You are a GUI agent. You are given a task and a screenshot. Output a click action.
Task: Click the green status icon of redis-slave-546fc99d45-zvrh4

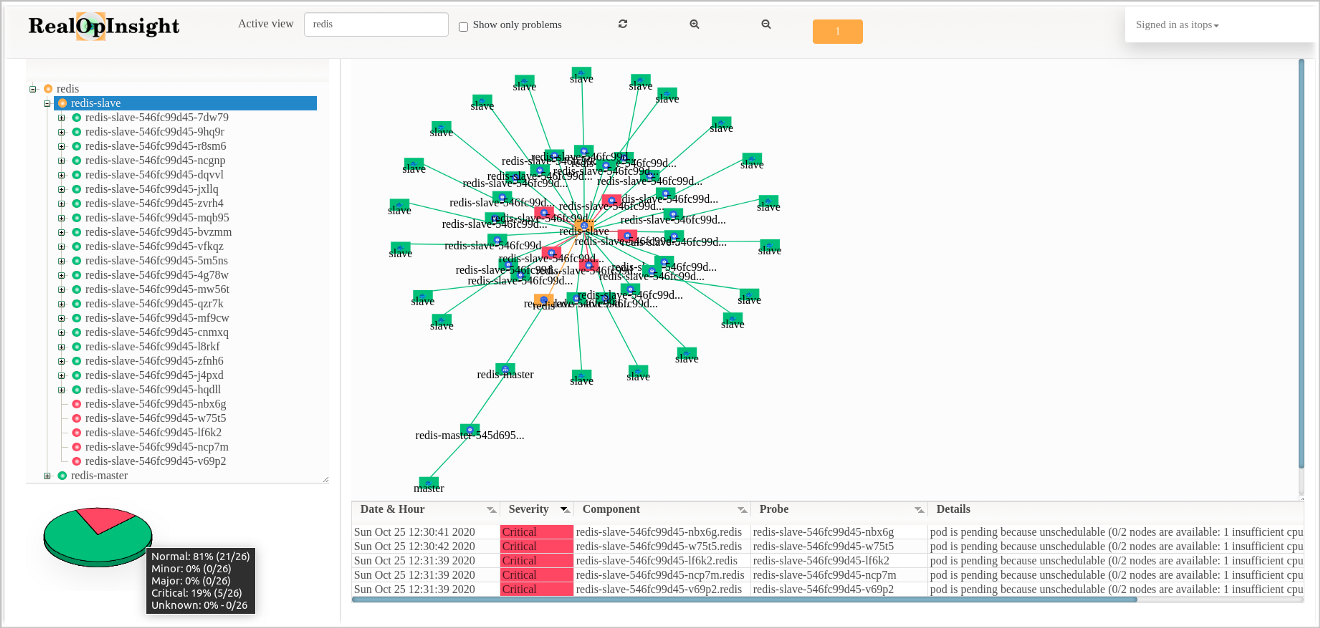tap(76, 203)
